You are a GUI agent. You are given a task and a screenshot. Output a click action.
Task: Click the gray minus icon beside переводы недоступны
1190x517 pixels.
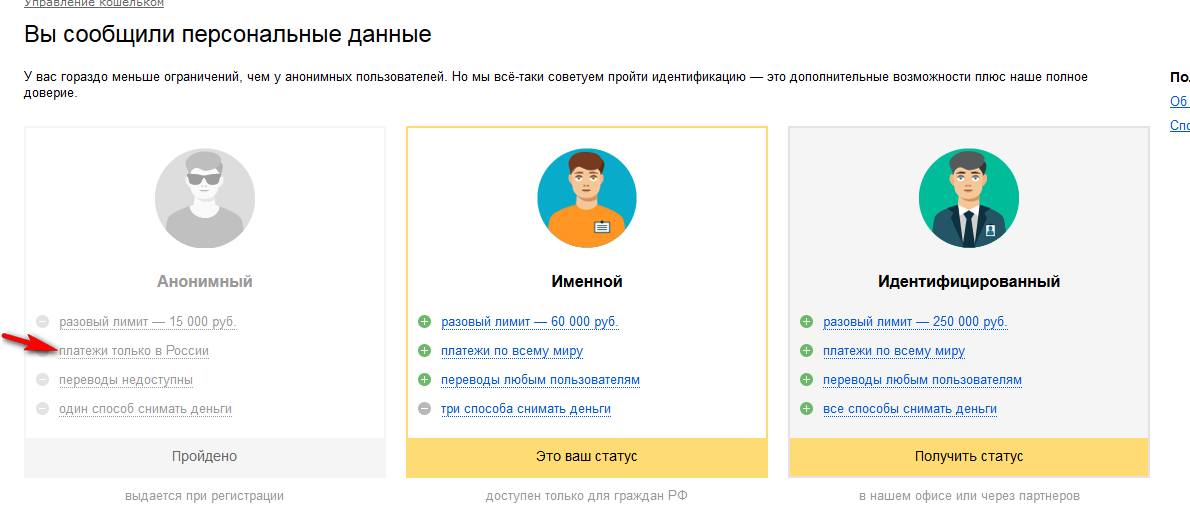[x=42, y=380]
